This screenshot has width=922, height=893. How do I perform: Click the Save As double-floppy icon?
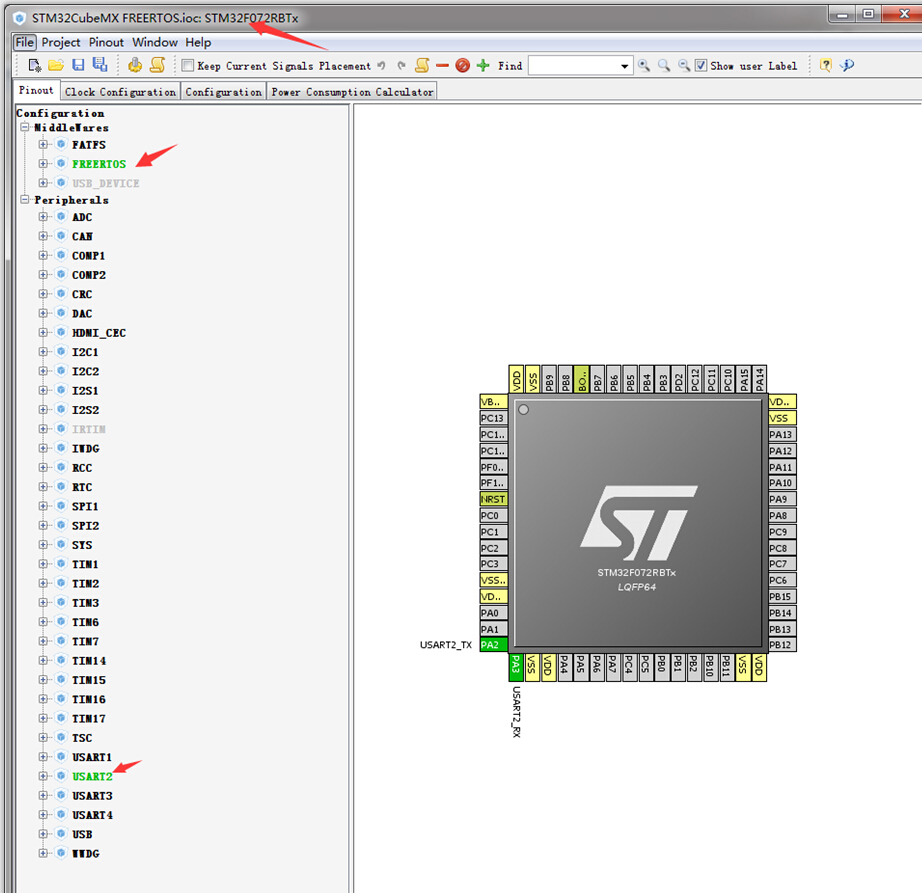click(100, 65)
